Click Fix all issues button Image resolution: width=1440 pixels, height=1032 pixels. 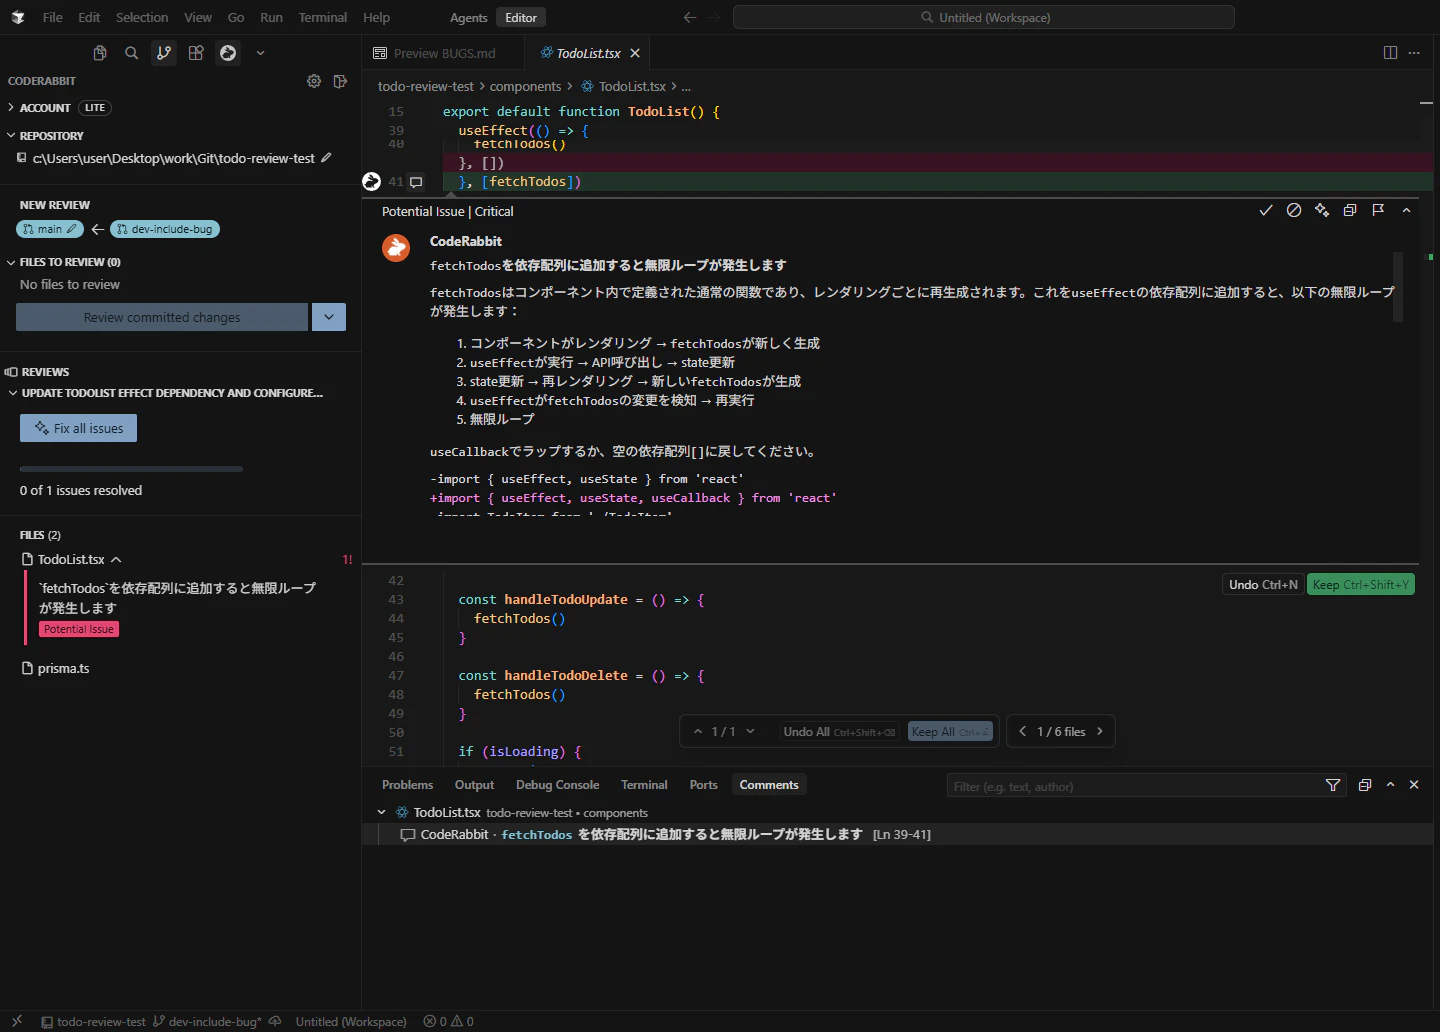79,428
